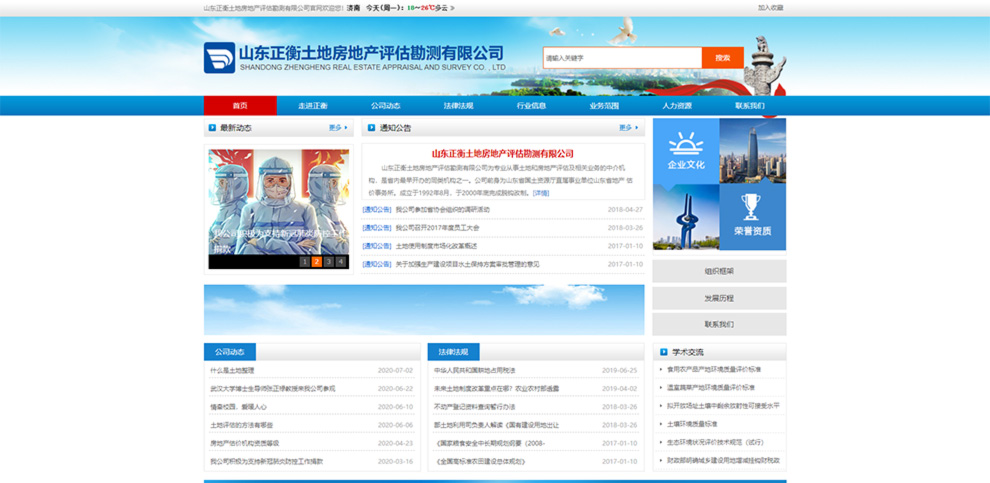Click the blue sky banner image
Image resolution: width=990 pixels, height=483 pixels.
coord(424,309)
